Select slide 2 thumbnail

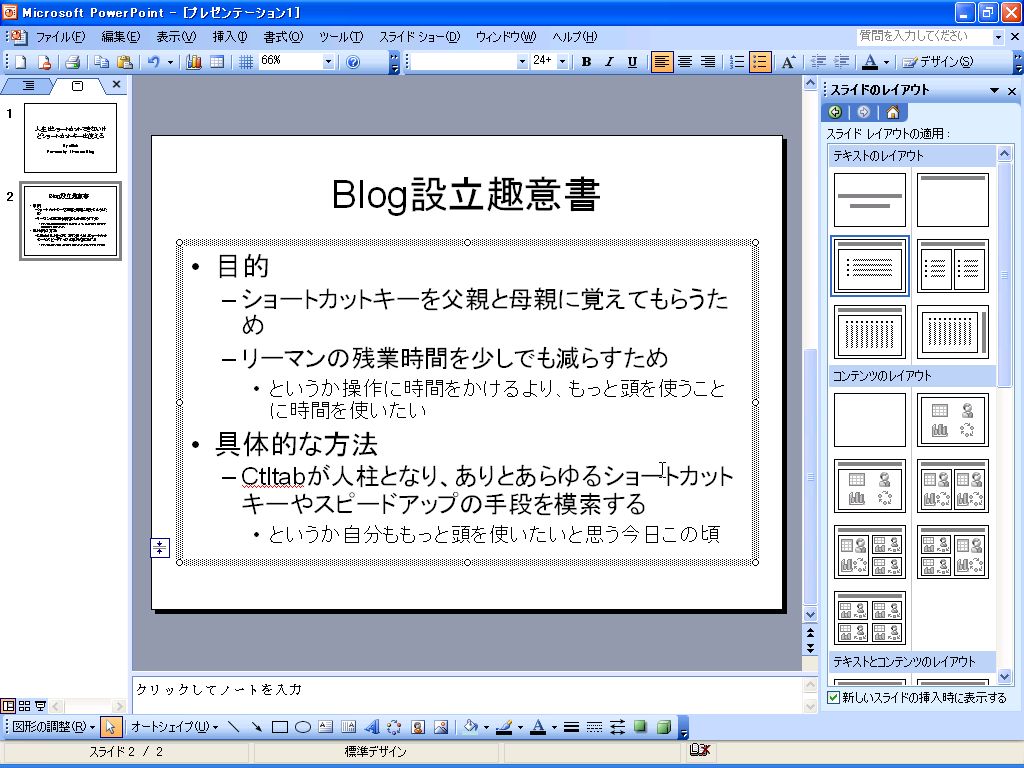click(71, 221)
